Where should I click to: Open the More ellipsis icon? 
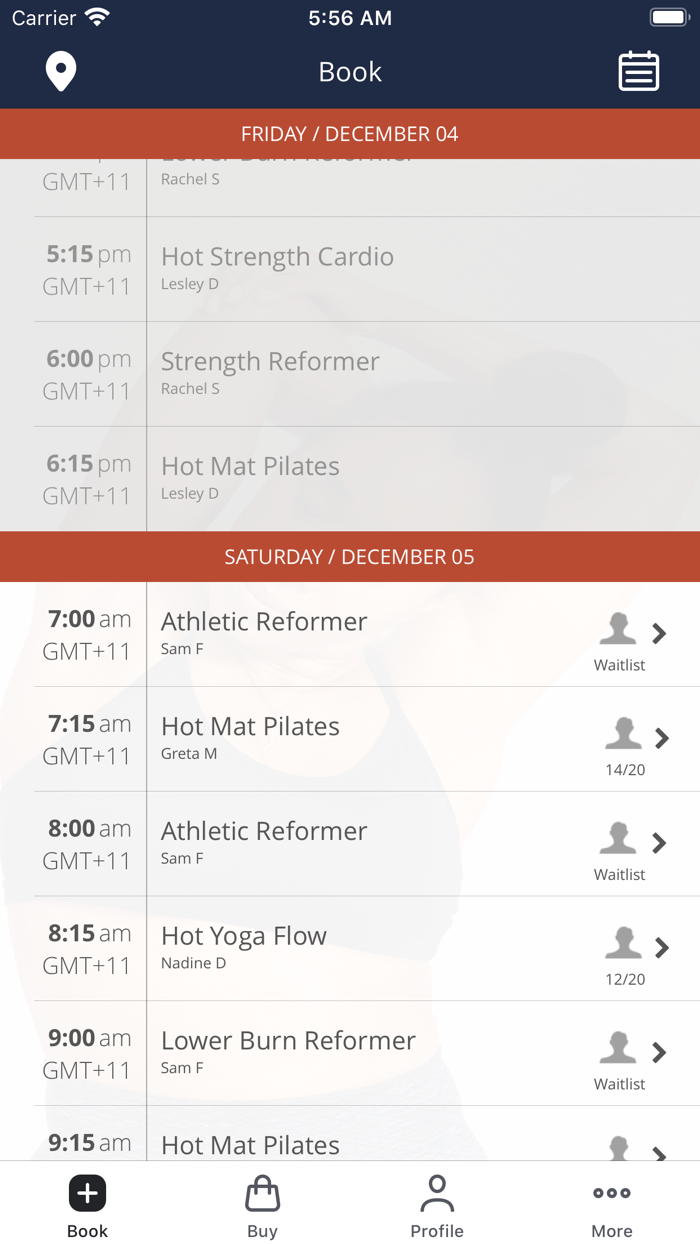point(611,1192)
